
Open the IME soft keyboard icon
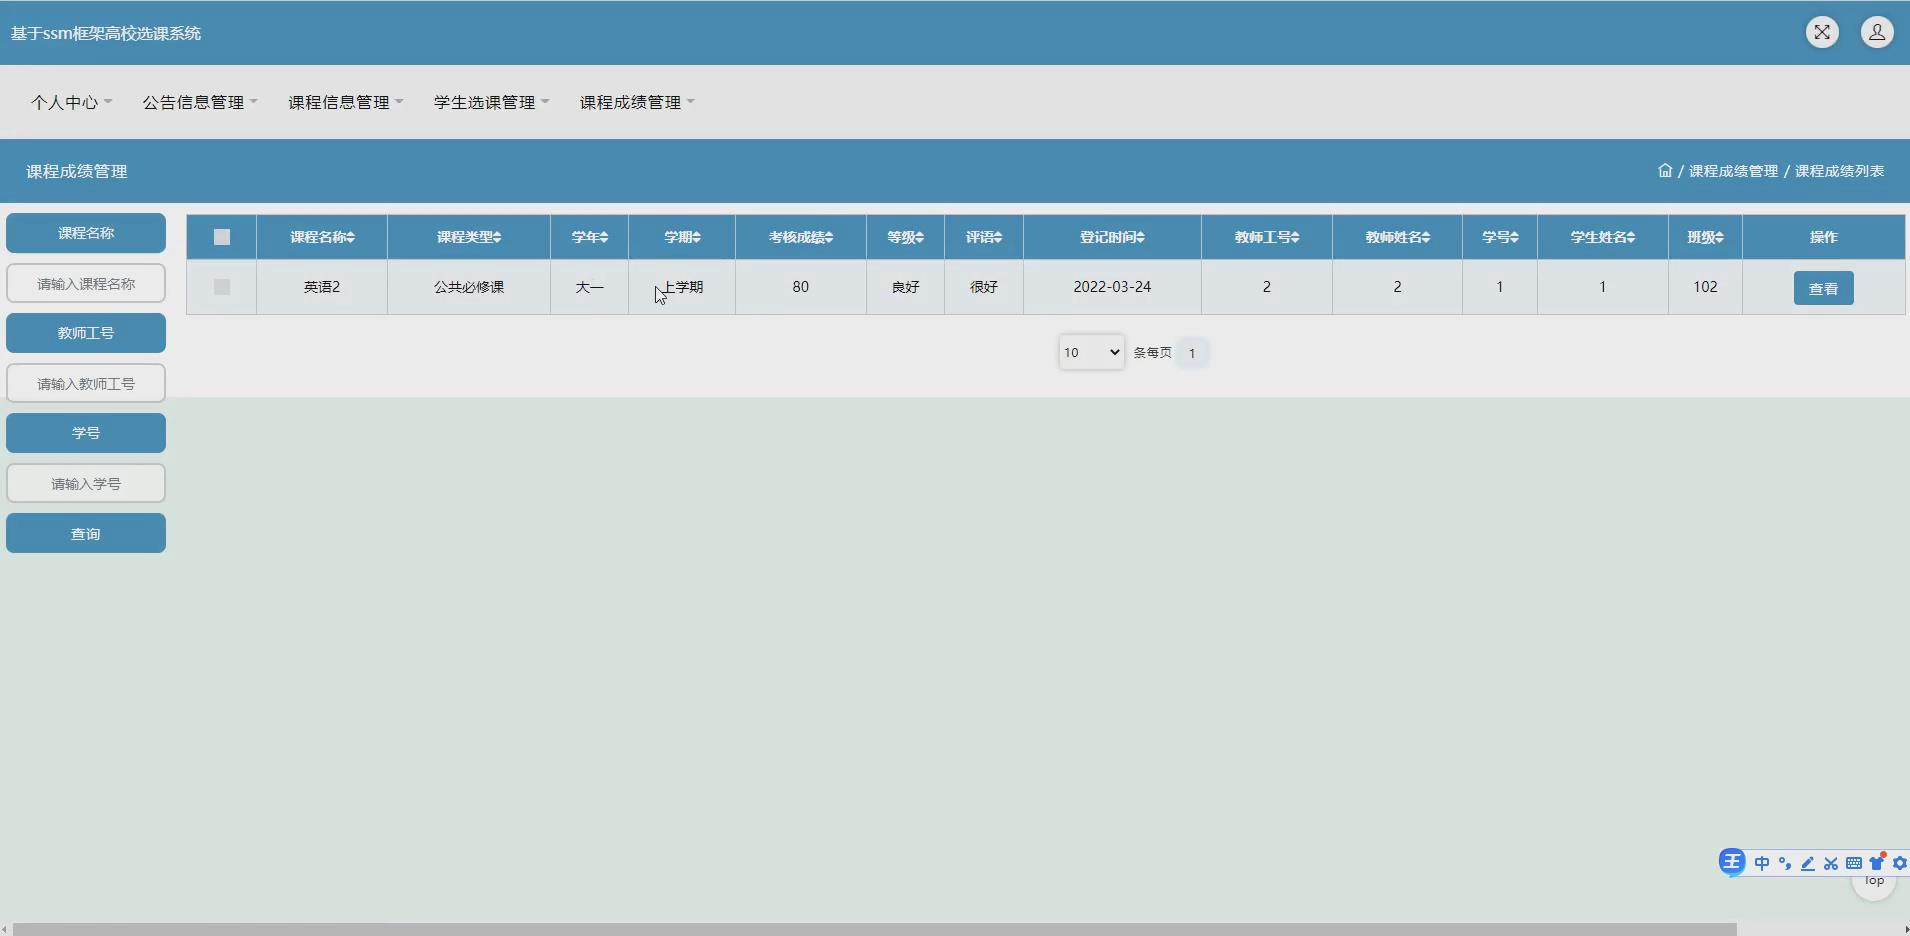1854,863
